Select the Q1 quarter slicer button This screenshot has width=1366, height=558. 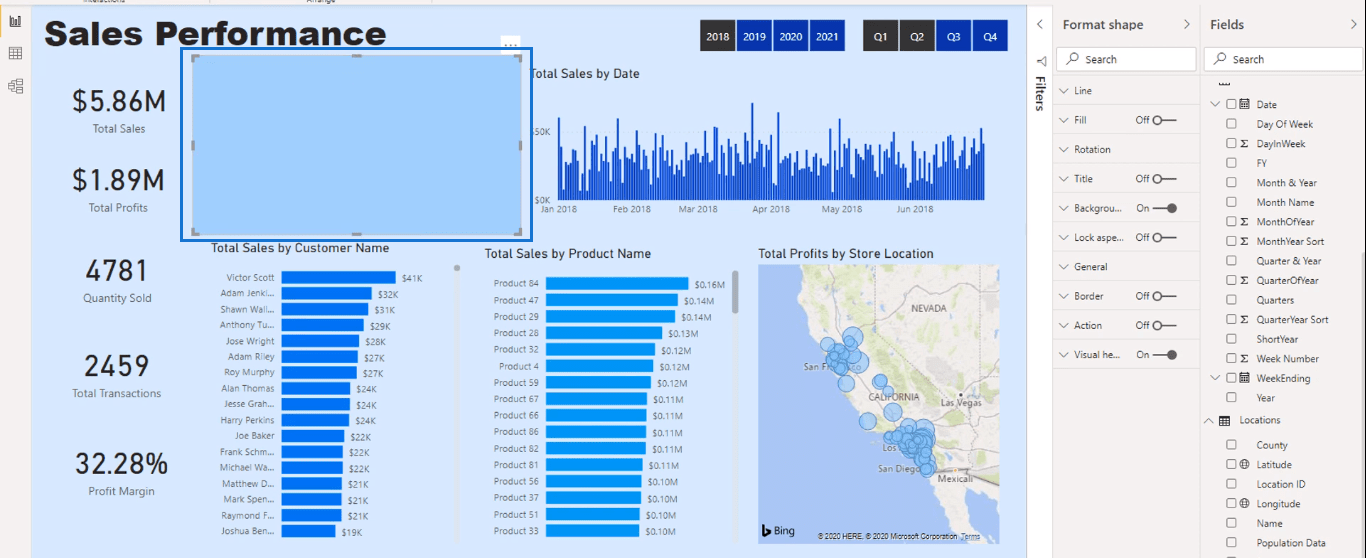click(x=880, y=36)
